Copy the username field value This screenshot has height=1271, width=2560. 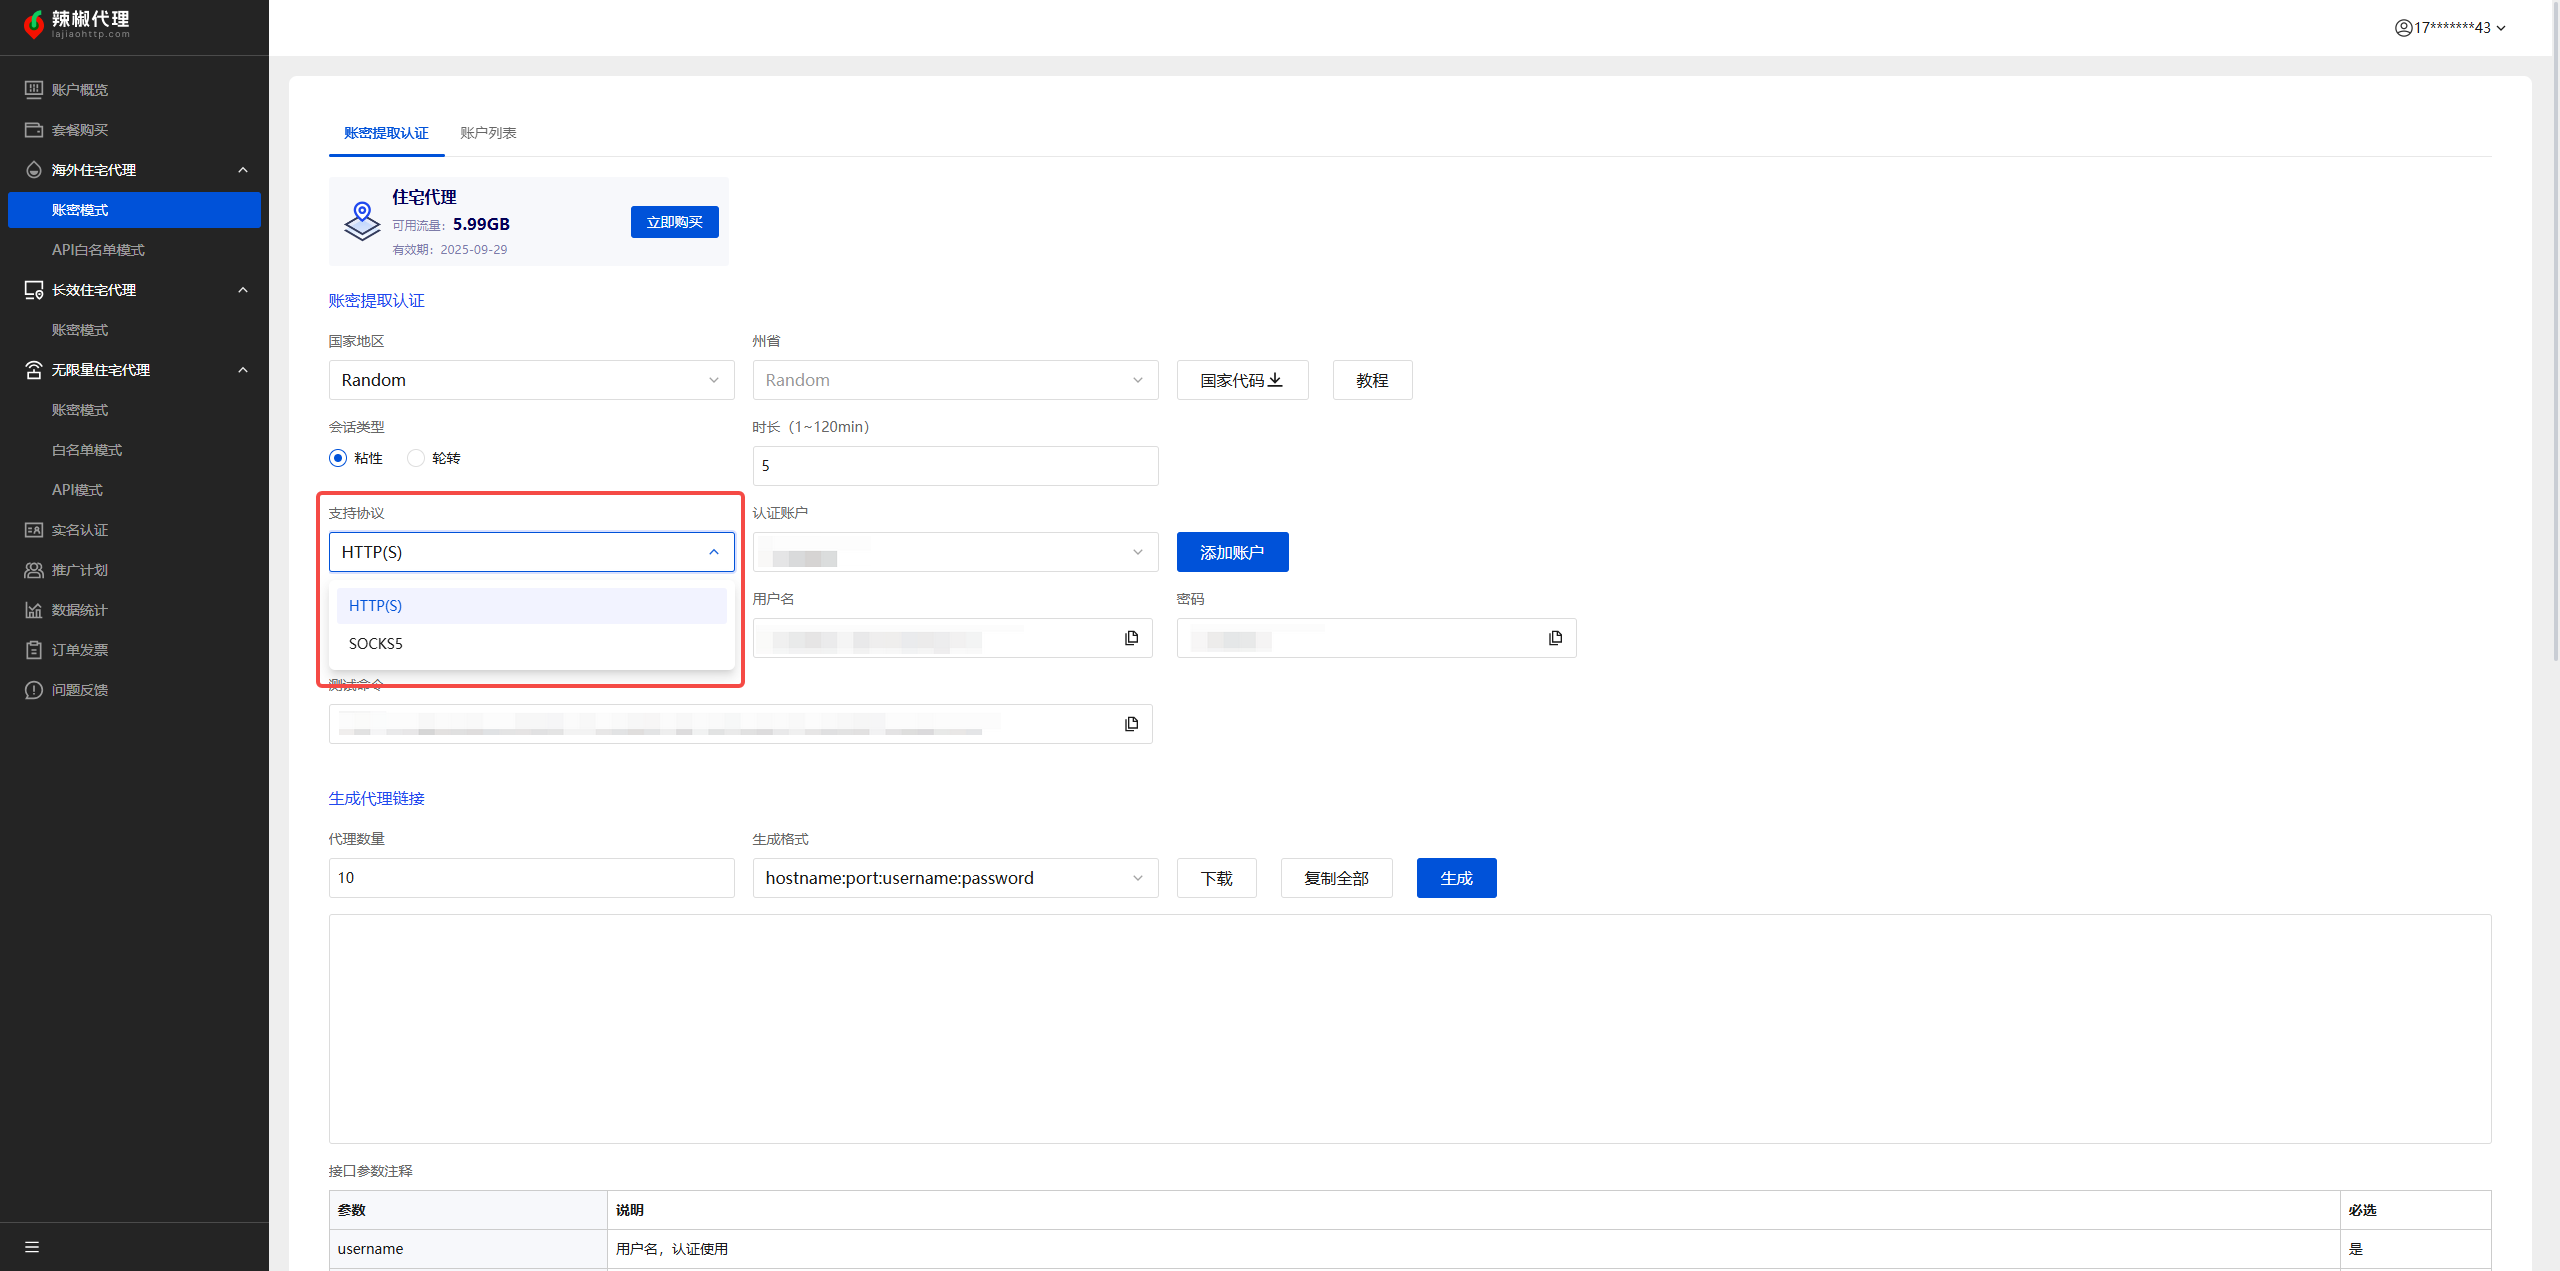1131,638
